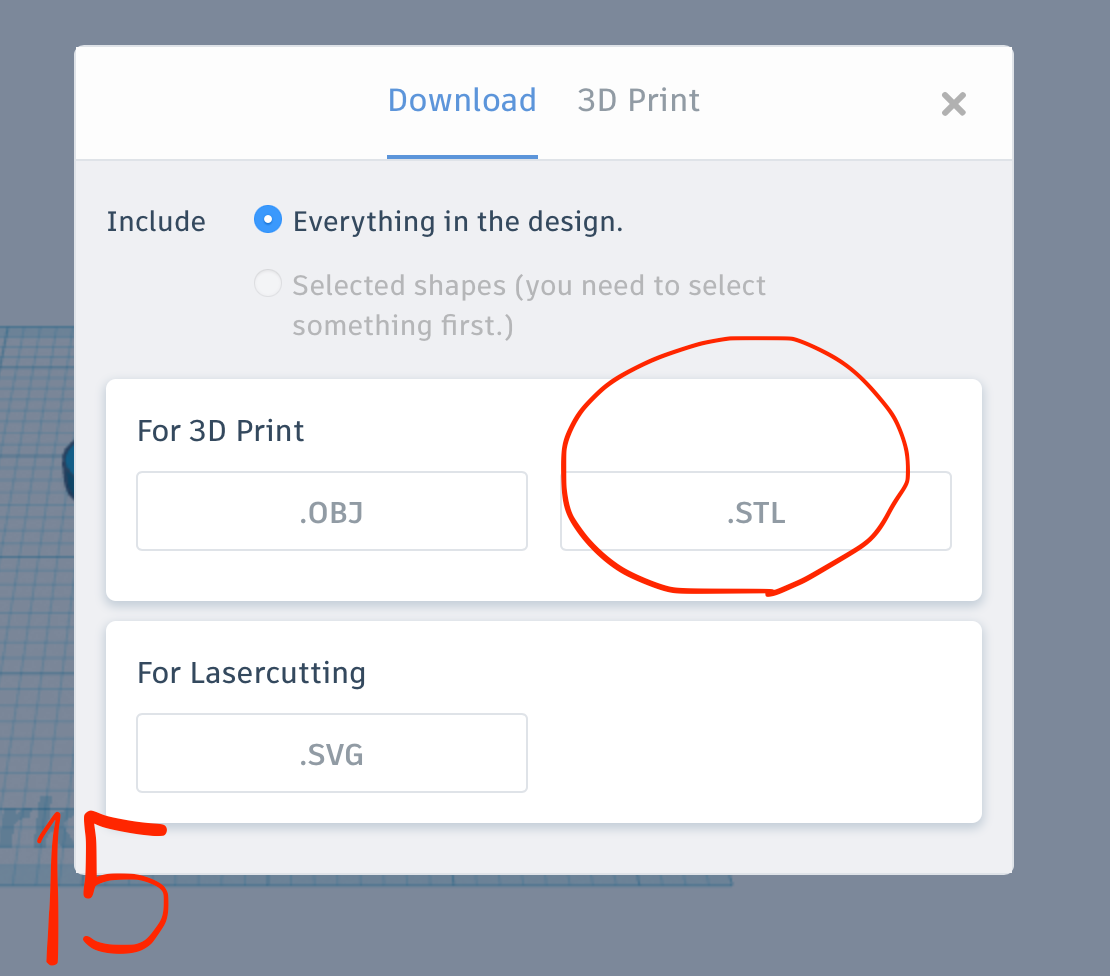Select the 'Selected shapes' radio option

[268, 283]
